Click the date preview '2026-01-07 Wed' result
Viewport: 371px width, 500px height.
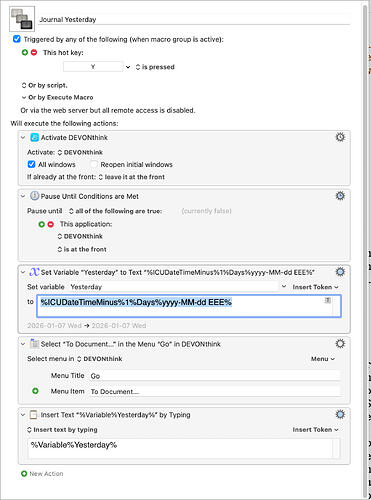tap(119, 325)
